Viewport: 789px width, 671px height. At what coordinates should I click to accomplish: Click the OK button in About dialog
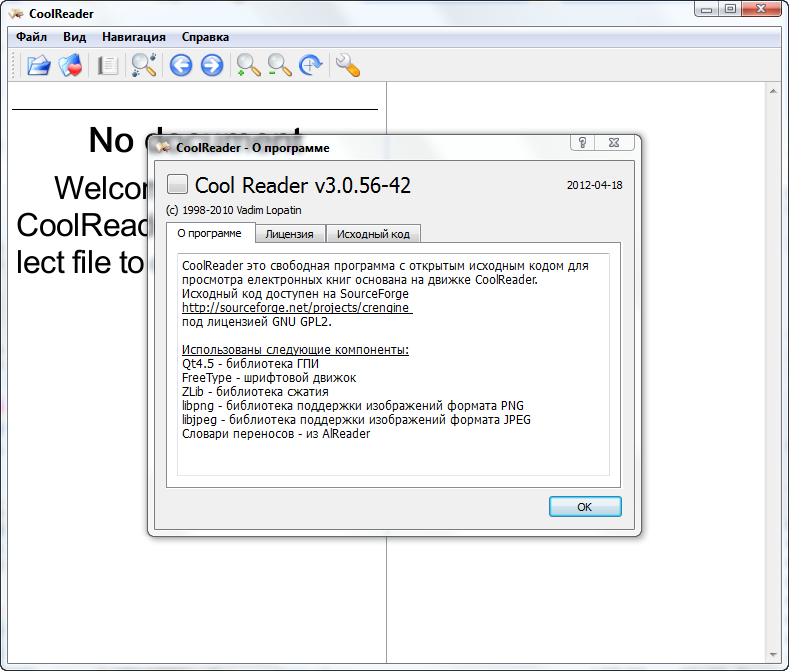point(585,506)
